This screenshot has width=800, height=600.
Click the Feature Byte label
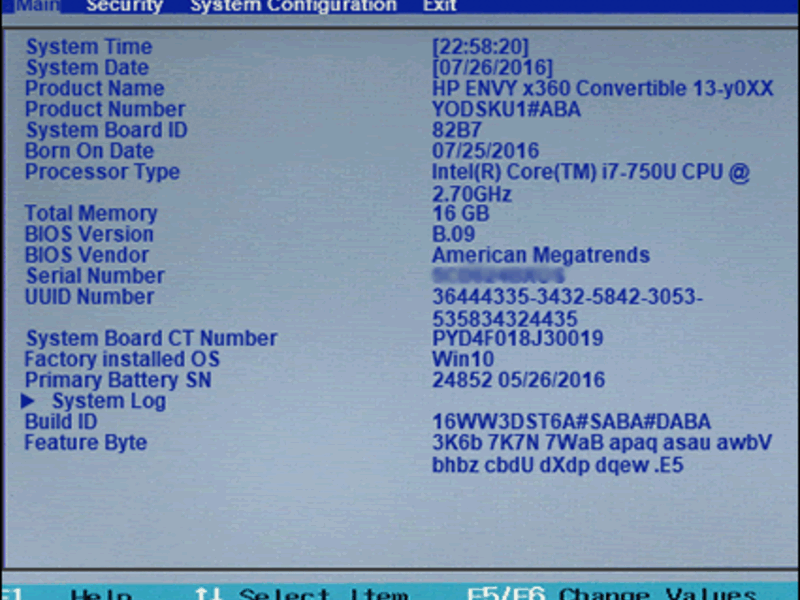[86, 443]
